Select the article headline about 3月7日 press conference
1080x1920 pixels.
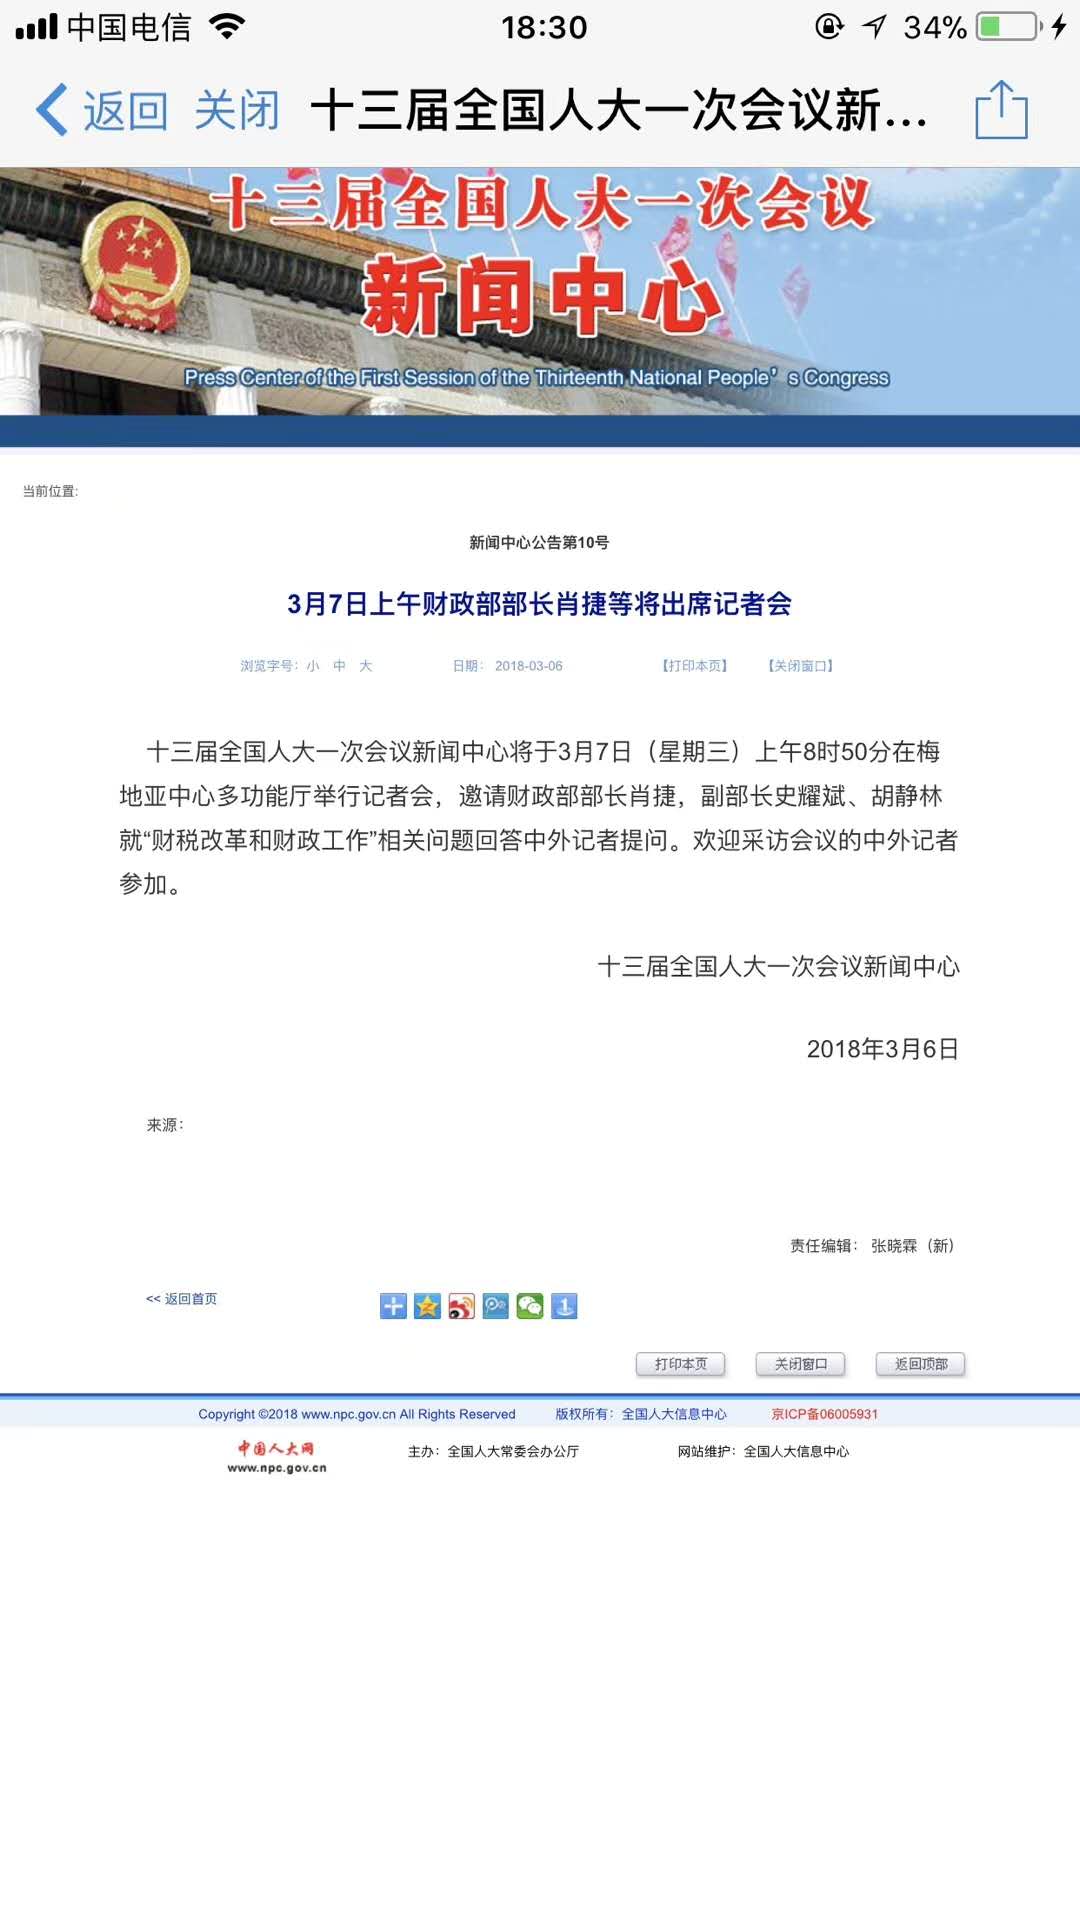pos(540,604)
